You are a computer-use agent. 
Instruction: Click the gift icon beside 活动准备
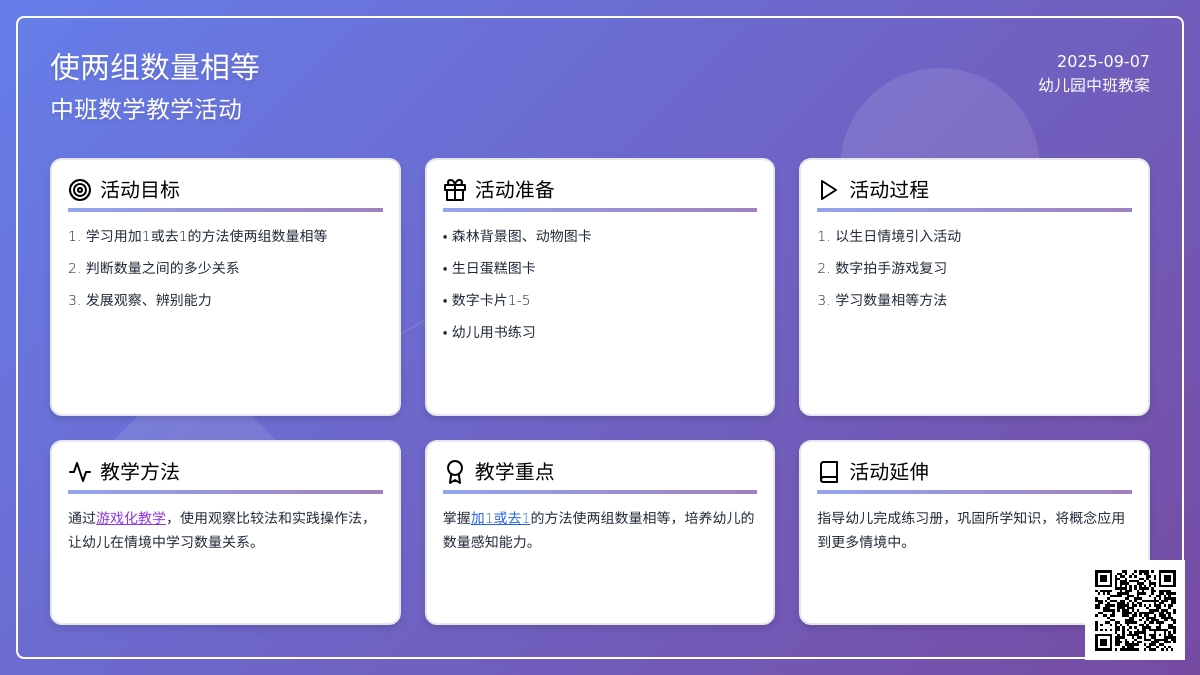455,190
